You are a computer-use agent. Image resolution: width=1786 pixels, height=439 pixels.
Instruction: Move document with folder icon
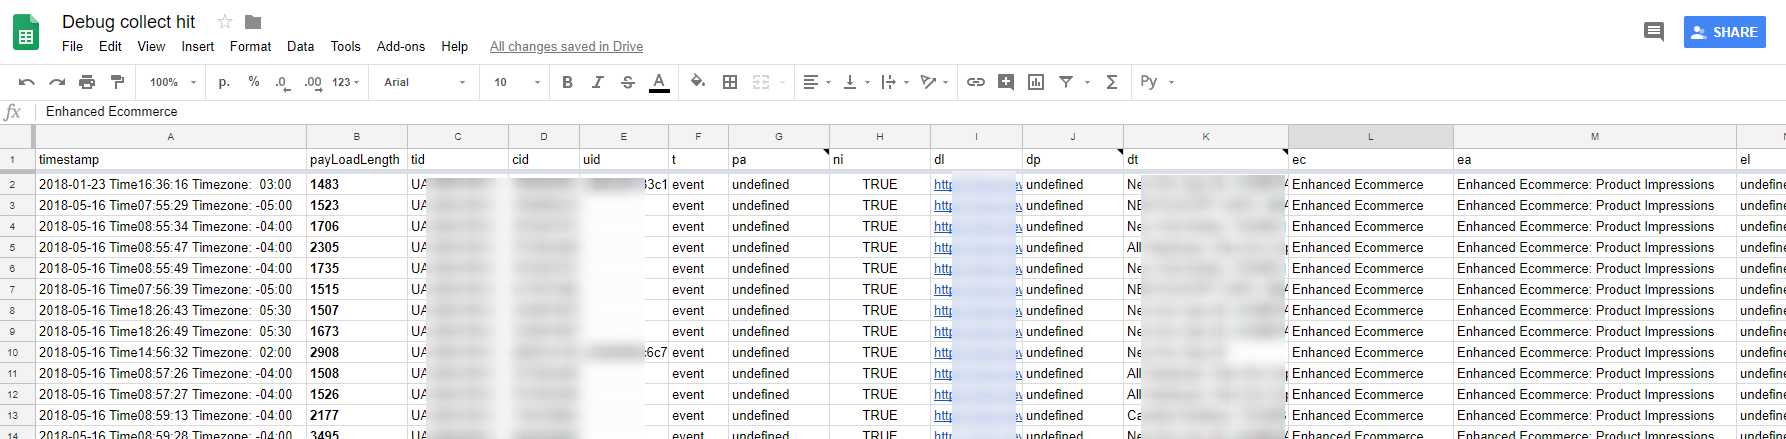(253, 22)
